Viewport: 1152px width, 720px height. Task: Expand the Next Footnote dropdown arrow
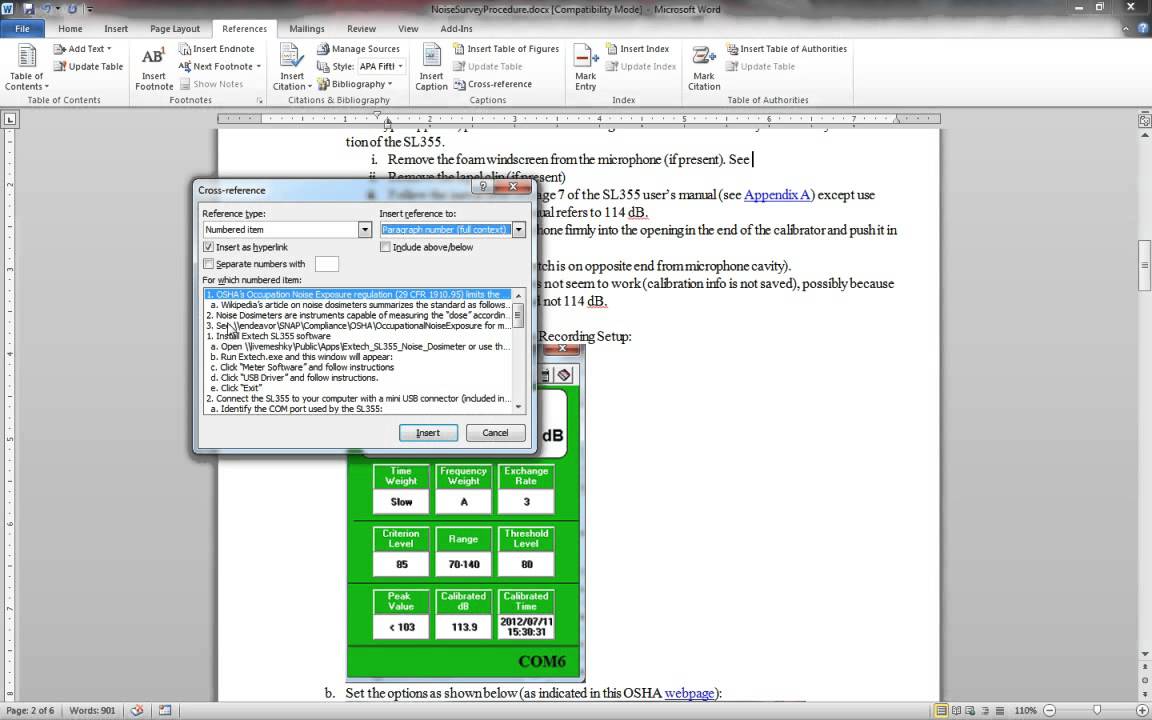[259, 67]
